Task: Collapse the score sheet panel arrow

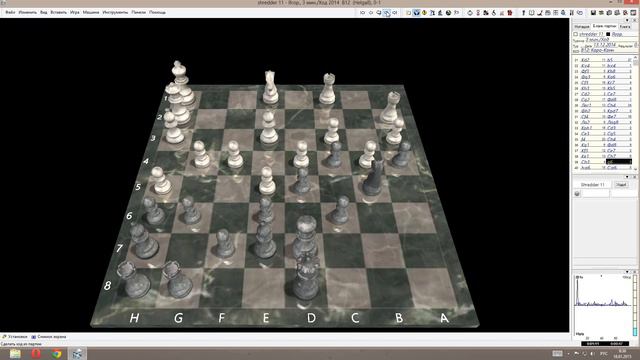Action: pos(627,20)
